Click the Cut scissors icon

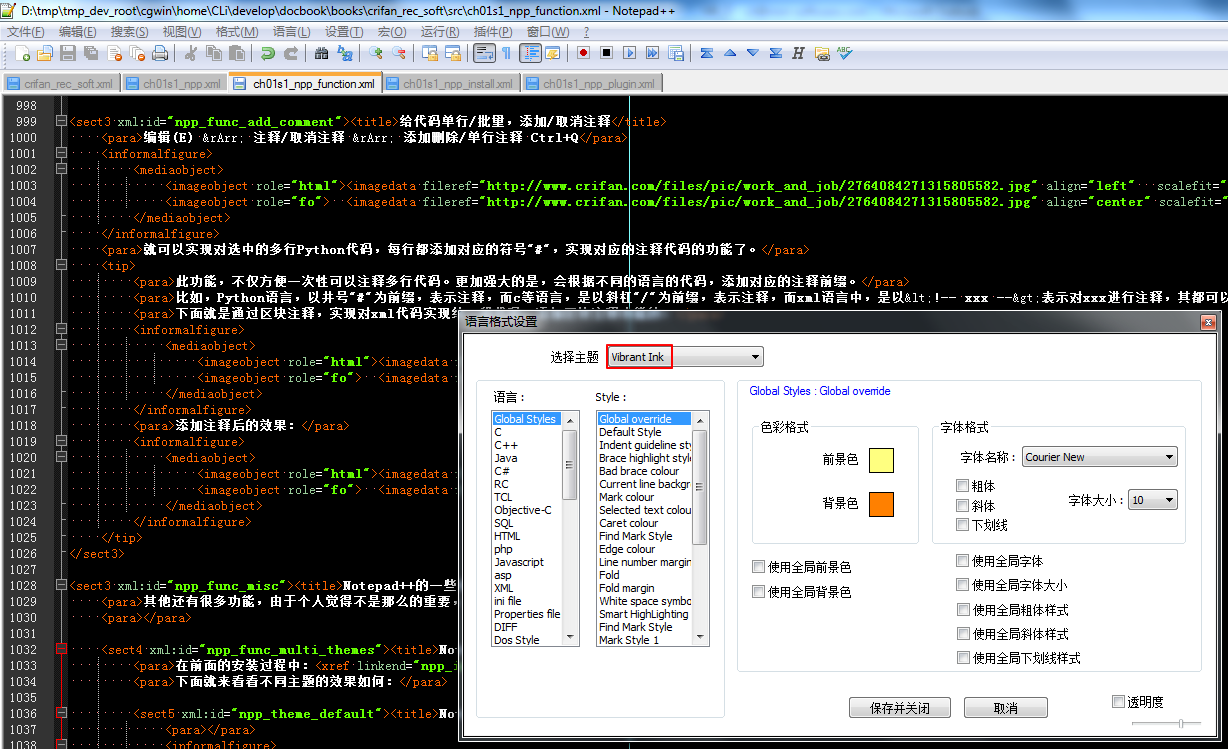(189, 53)
